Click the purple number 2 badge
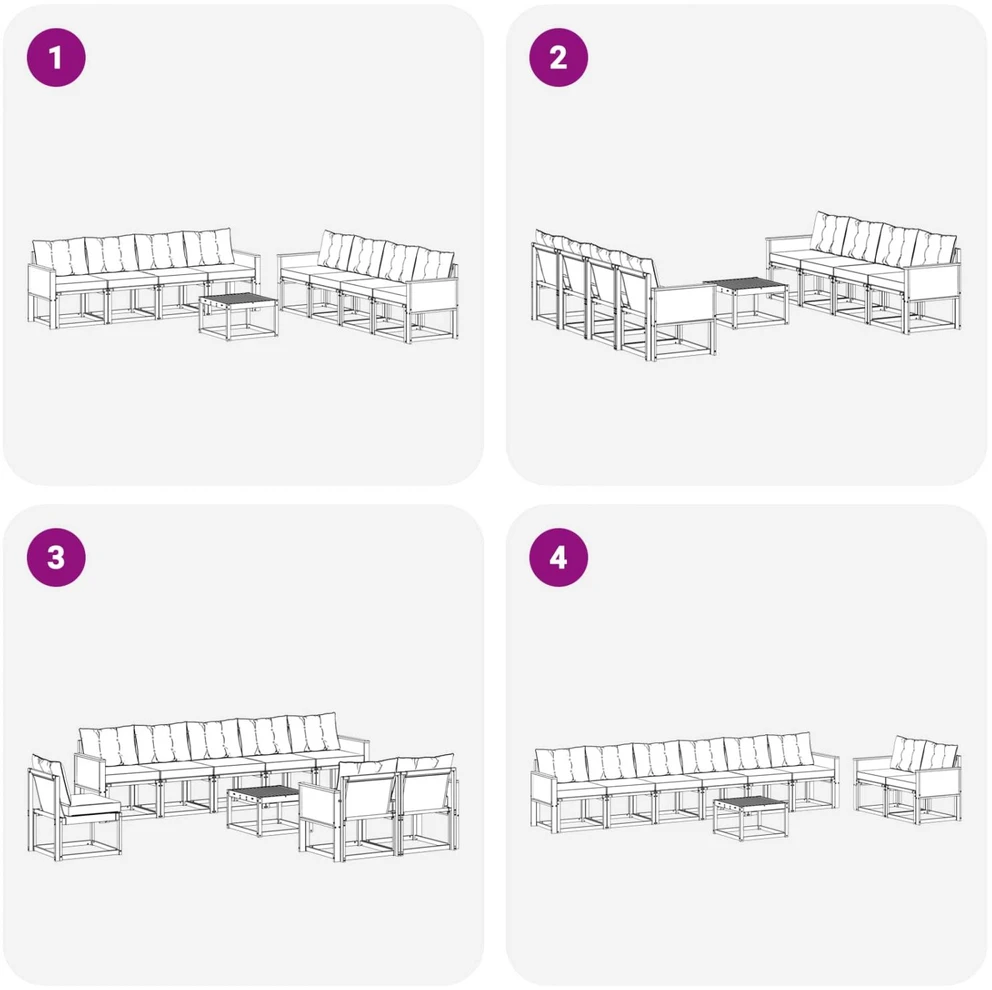 pos(559,58)
